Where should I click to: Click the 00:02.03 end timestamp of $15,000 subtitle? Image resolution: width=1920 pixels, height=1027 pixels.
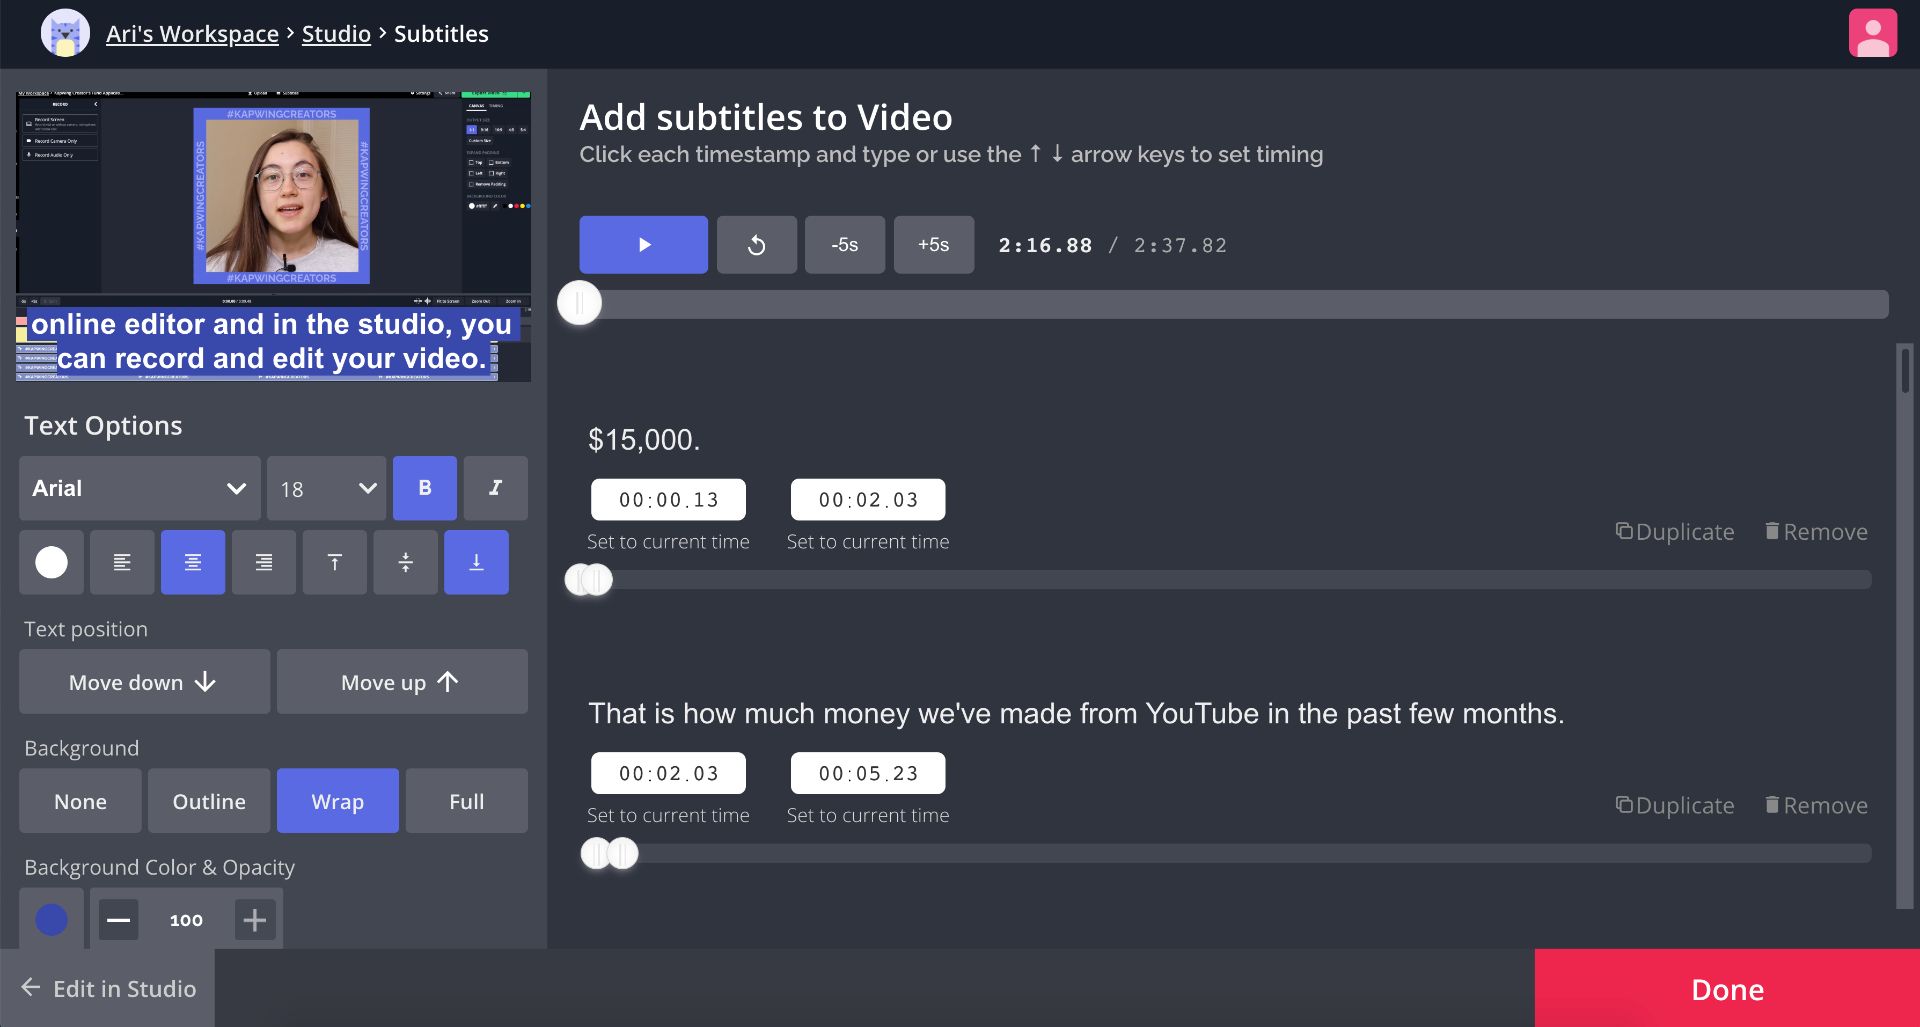point(868,500)
